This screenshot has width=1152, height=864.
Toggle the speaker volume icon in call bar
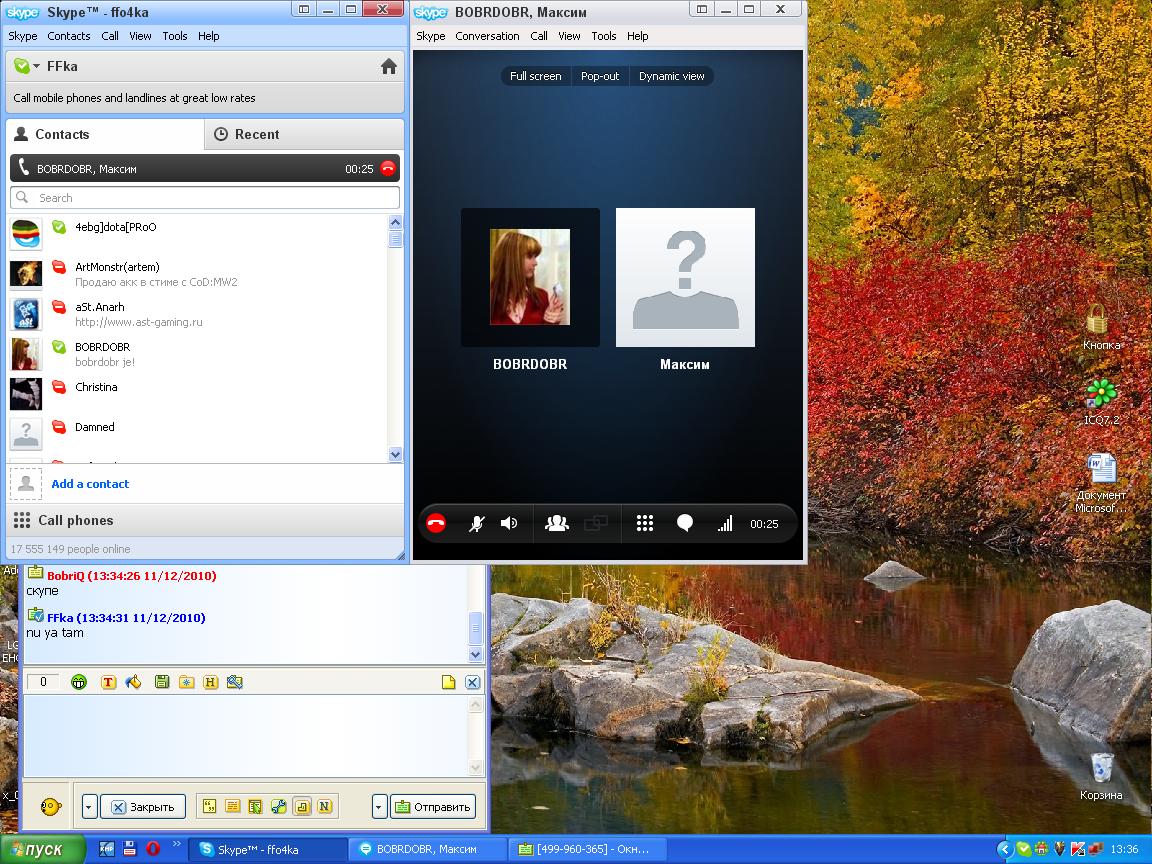click(509, 523)
